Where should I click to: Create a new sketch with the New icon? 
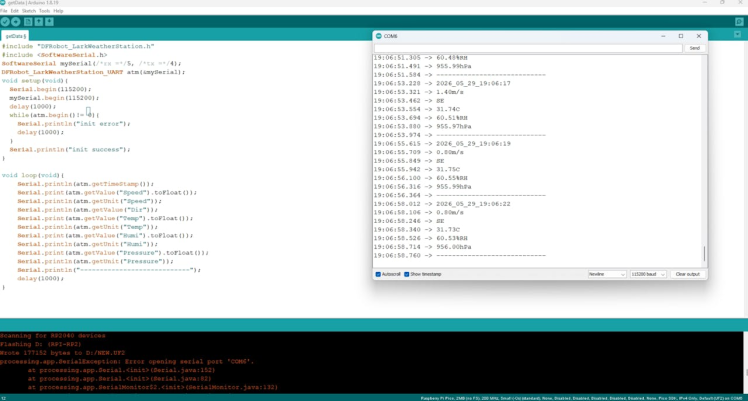[28, 21]
